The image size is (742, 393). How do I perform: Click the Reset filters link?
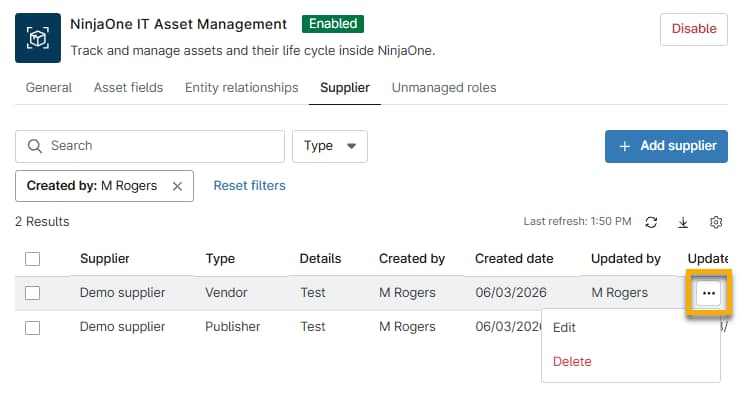click(x=249, y=186)
